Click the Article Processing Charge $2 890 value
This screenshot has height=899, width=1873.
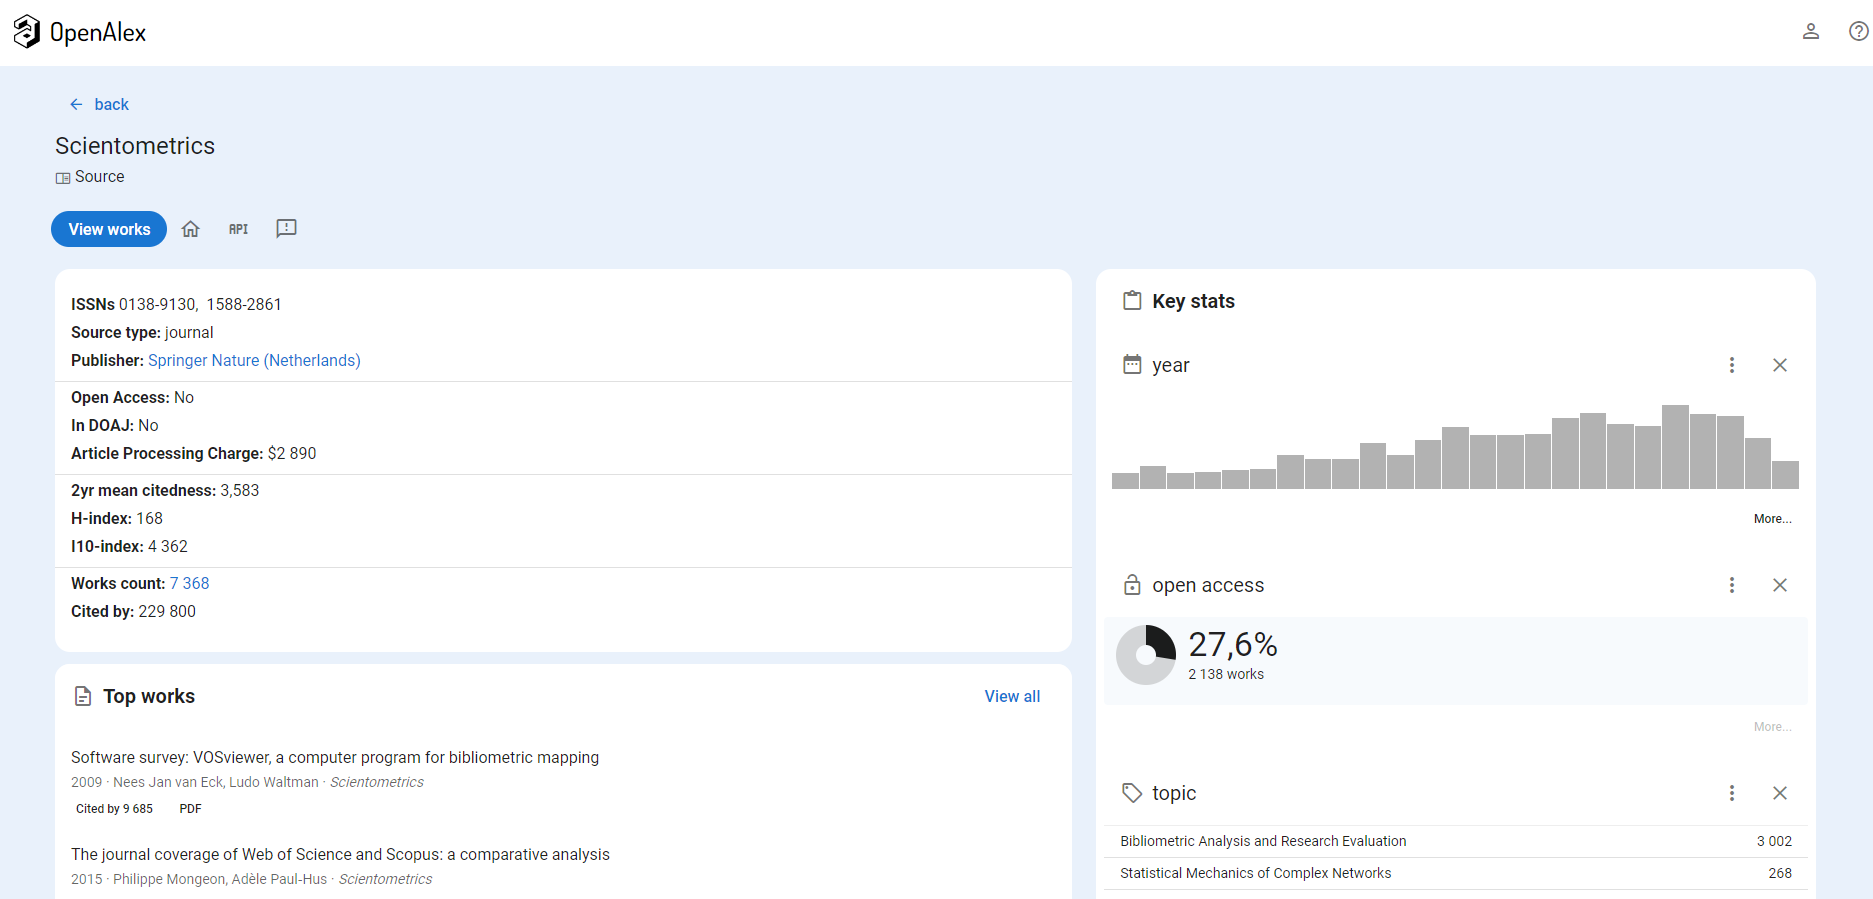(x=292, y=453)
